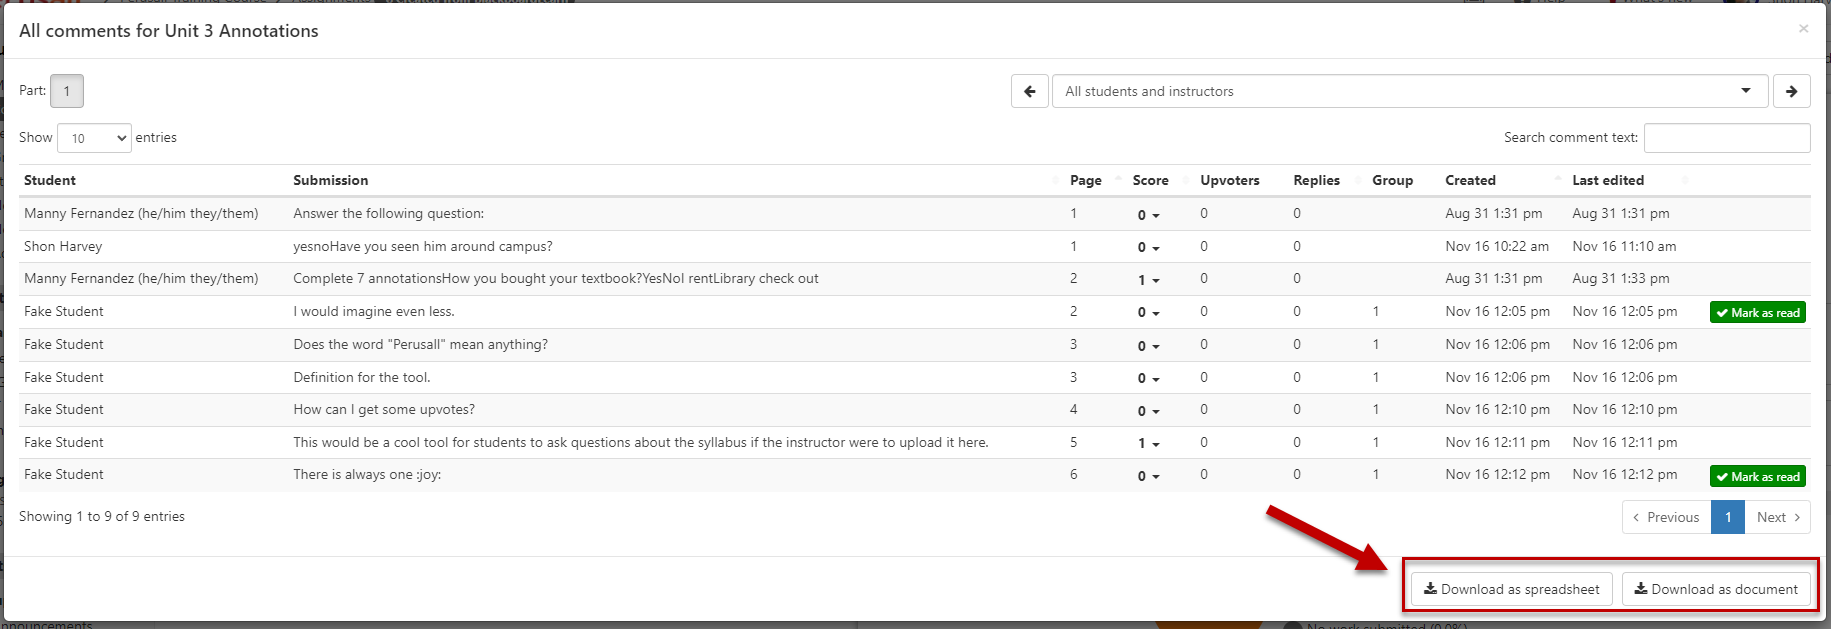Open score dropdown for 'Answer the following question:' row
The width and height of the screenshot is (1831, 629).
pos(1148,215)
